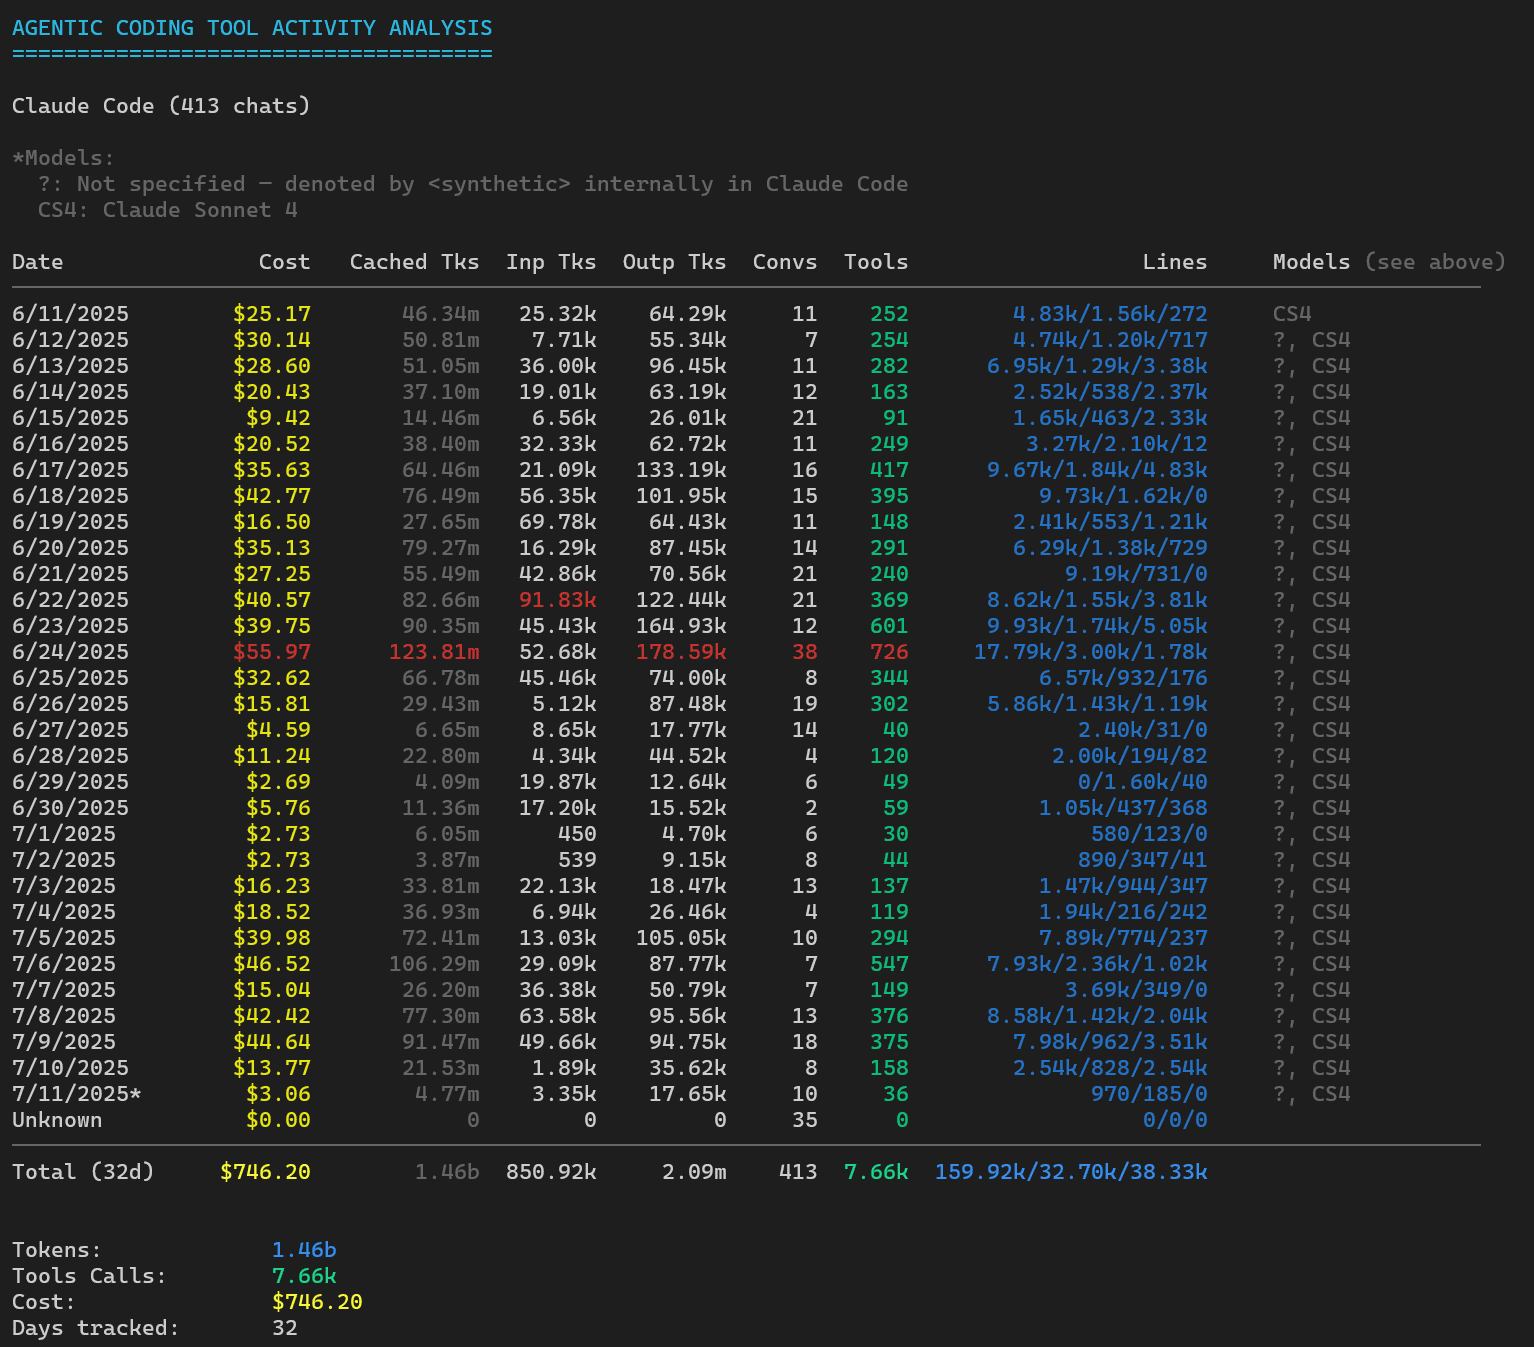Click the 'Models' column header
The height and width of the screenshot is (1347, 1534).
pos(1311,262)
